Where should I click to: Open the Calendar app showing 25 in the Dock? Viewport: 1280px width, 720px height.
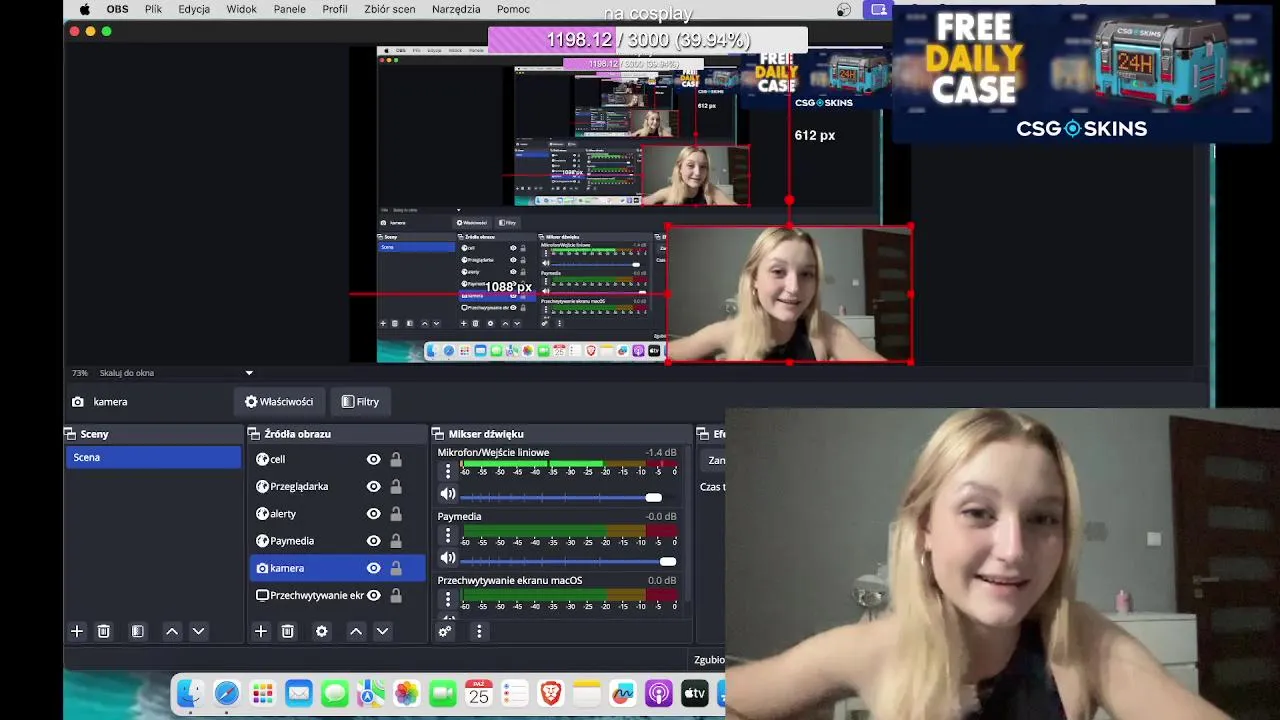pyautogui.click(x=479, y=694)
